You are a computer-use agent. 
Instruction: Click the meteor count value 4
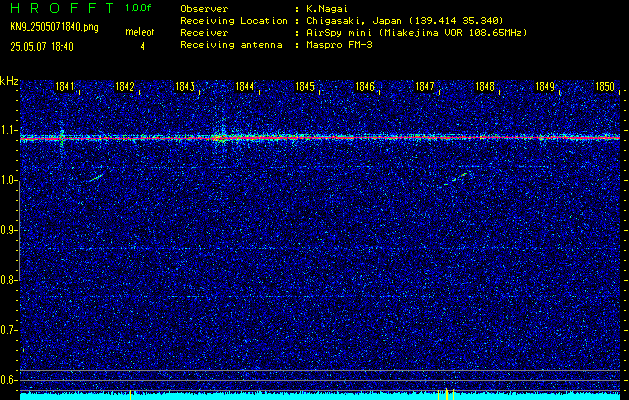142,47
